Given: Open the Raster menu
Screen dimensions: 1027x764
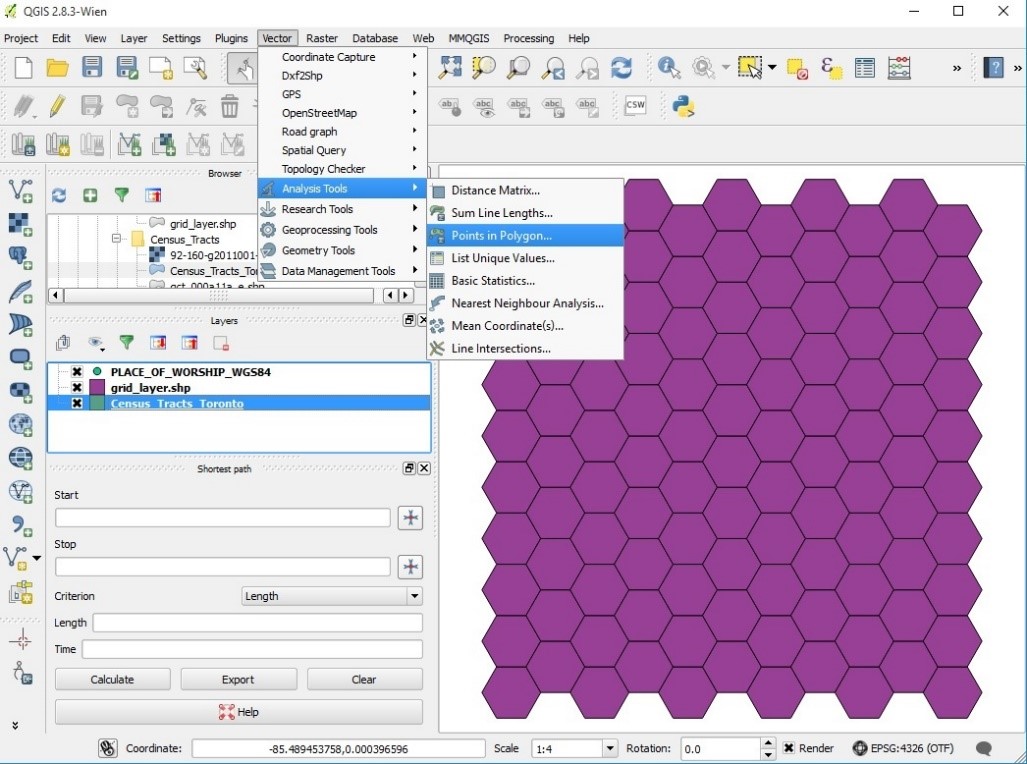Looking at the screenshot, I should tap(322, 38).
